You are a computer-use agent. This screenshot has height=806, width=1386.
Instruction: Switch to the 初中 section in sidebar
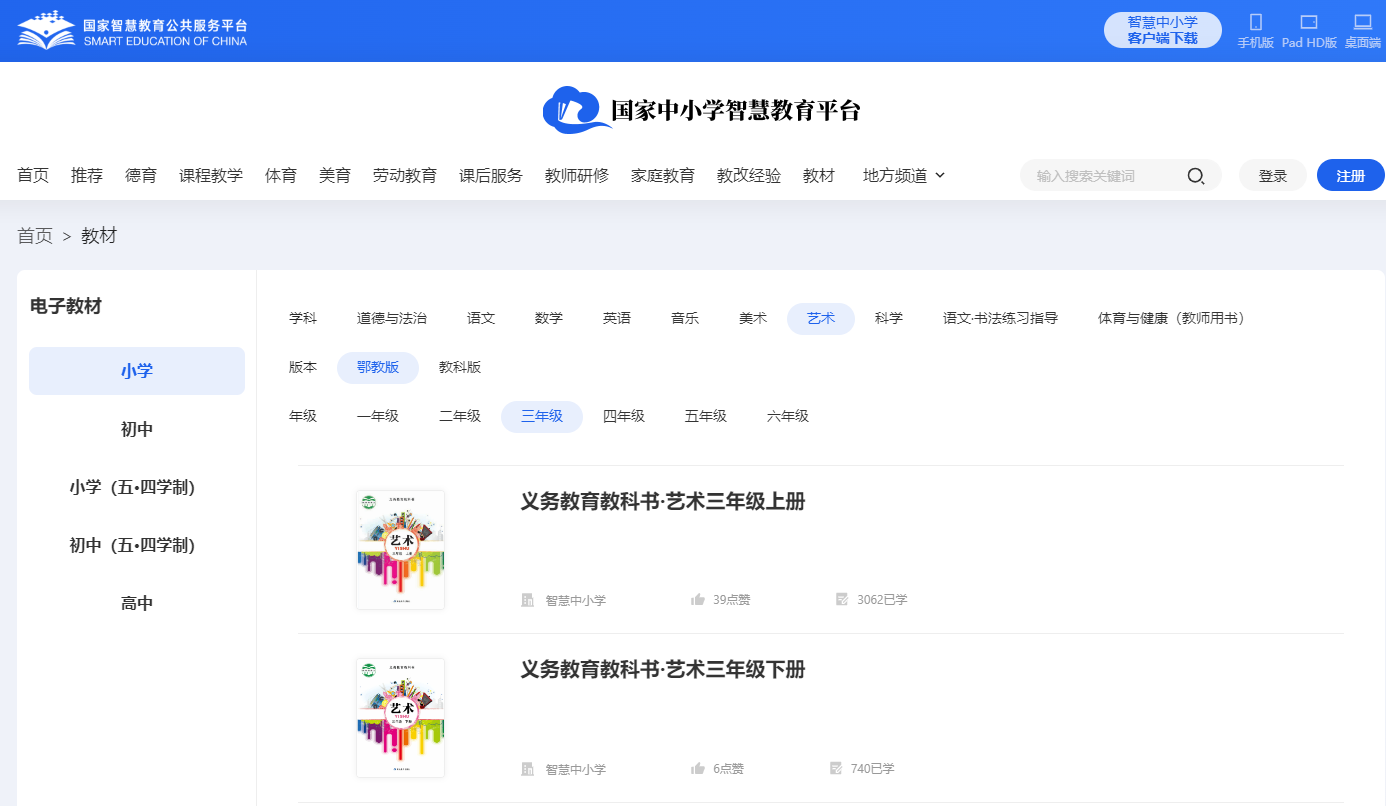(x=136, y=430)
